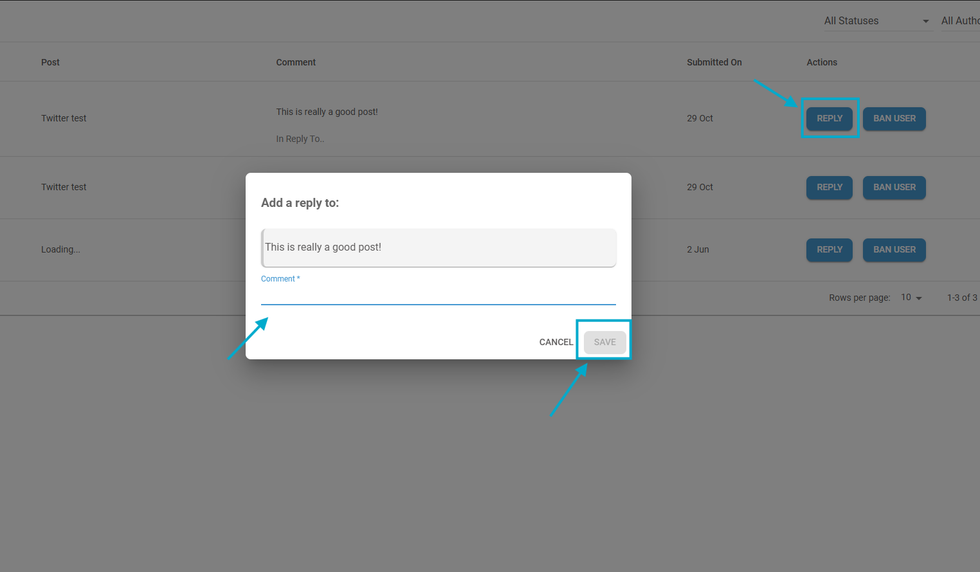980x572 pixels.
Task: Open the In Reply To.. link
Action: tap(300, 139)
